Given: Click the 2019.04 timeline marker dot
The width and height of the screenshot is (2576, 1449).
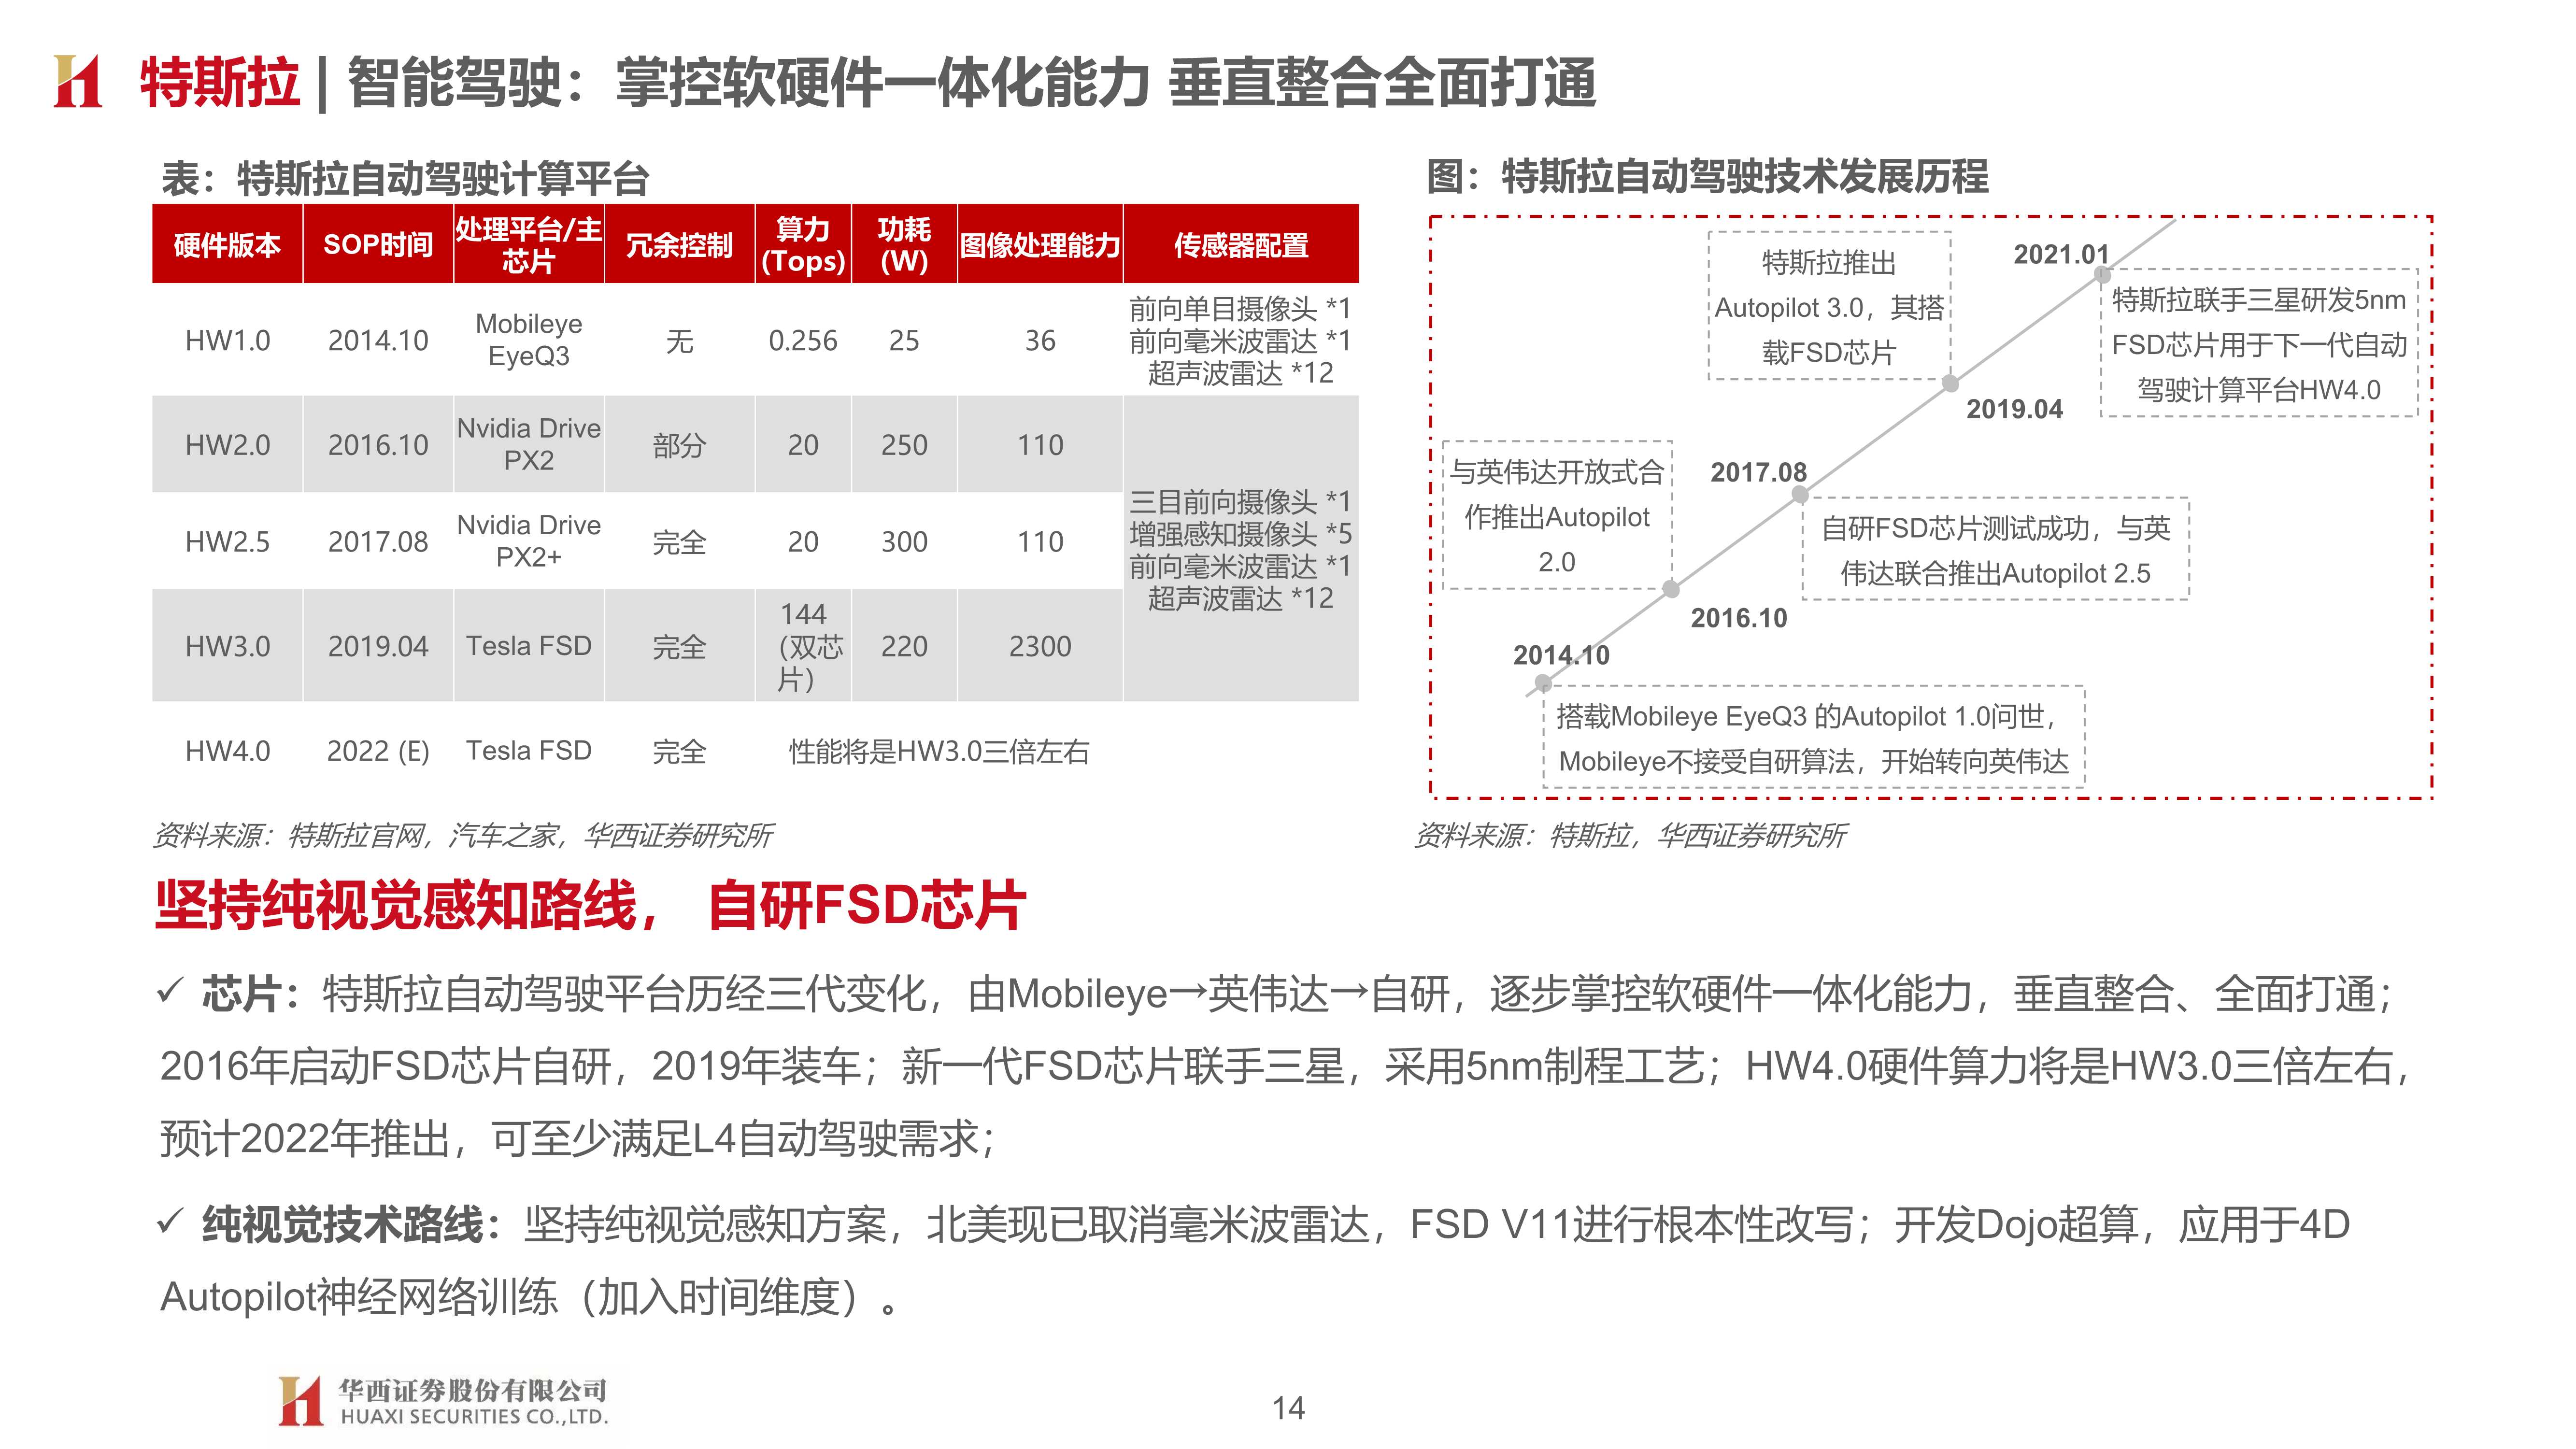Looking at the screenshot, I should 1950,383.
